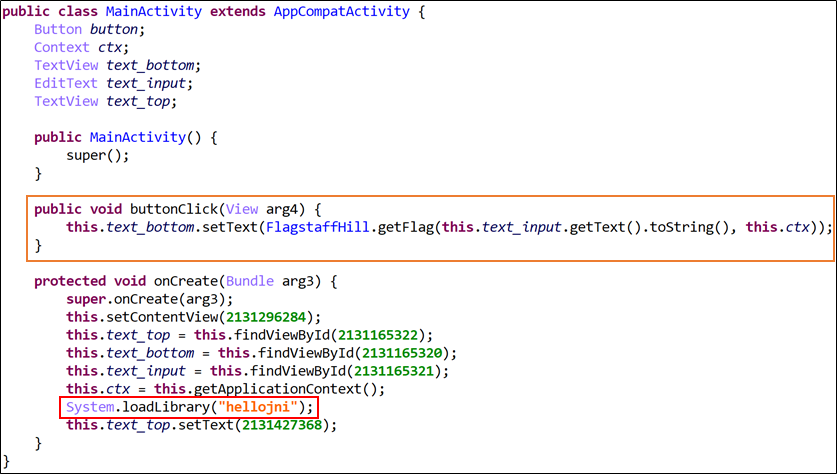Select the buttonClick method name
837x474 pixels.
tap(173, 209)
